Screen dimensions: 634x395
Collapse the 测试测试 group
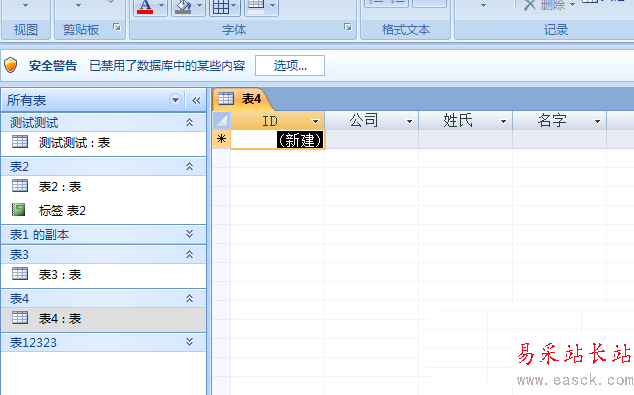tap(189, 123)
